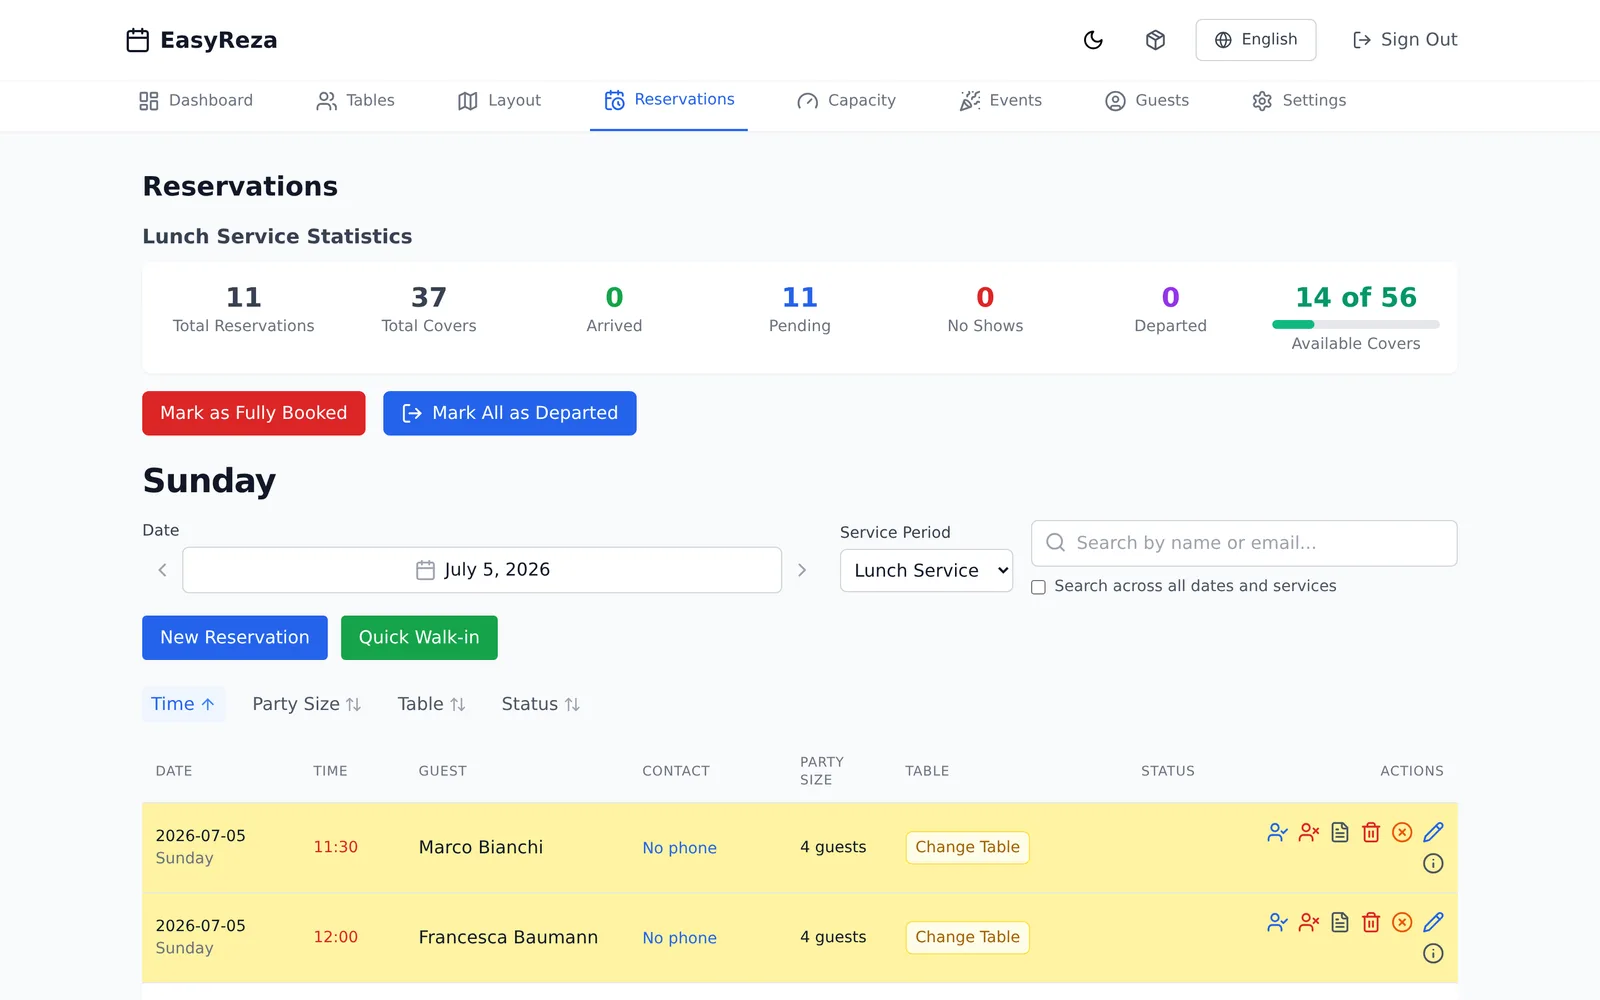1600x1000 pixels.
Task: Click No phone link for Marco Bianchi
Action: (679, 848)
